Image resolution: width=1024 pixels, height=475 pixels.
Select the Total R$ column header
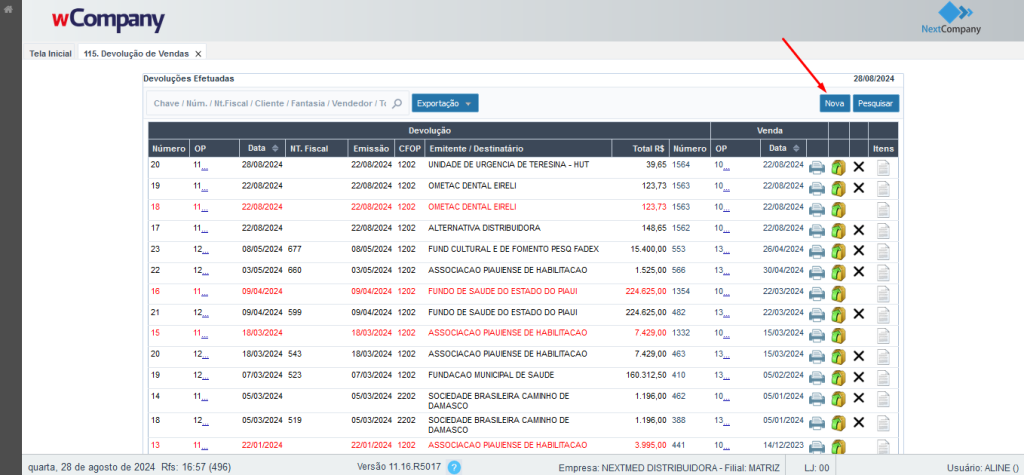641,148
